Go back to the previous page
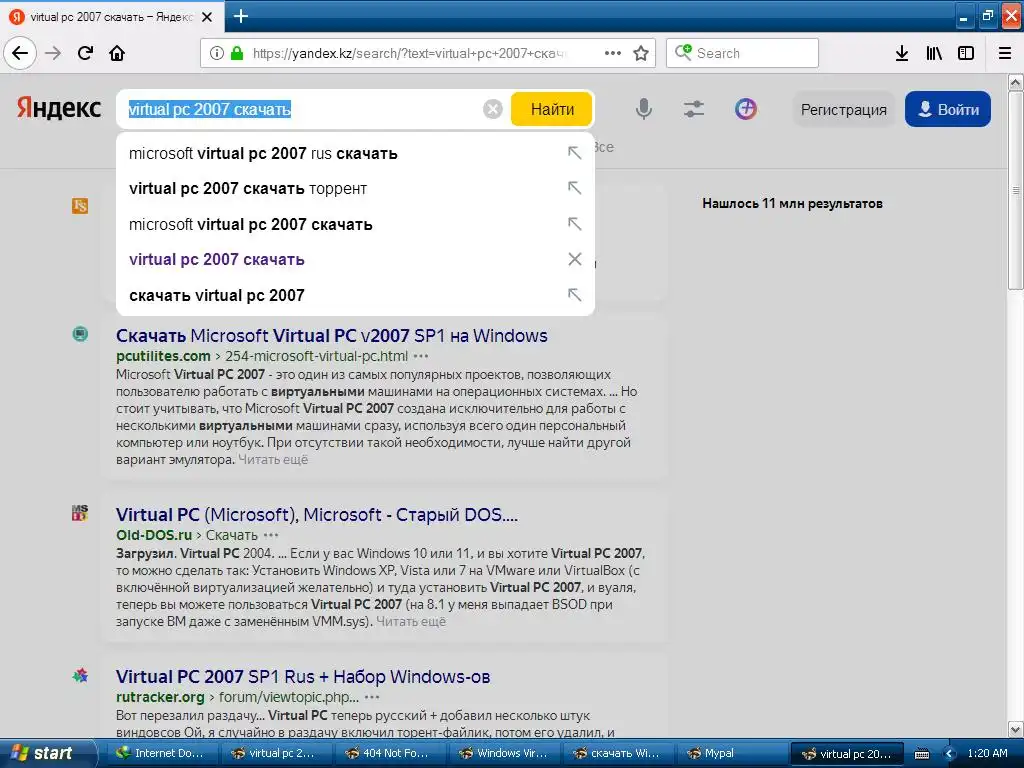1024x768 pixels. tap(20, 53)
